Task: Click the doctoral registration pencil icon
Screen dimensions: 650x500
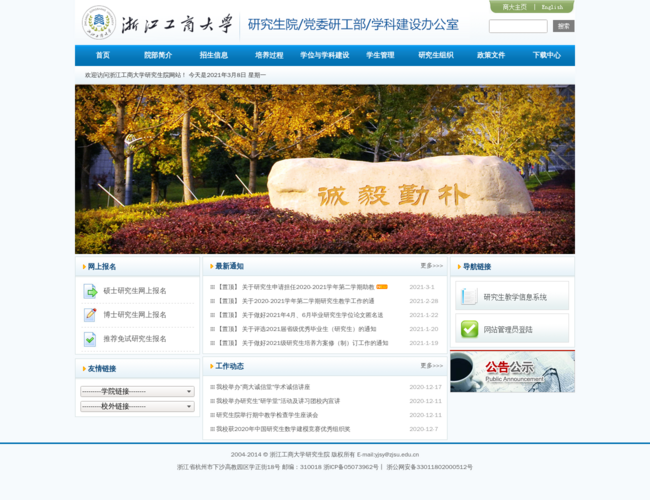Action: [x=90, y=315]
